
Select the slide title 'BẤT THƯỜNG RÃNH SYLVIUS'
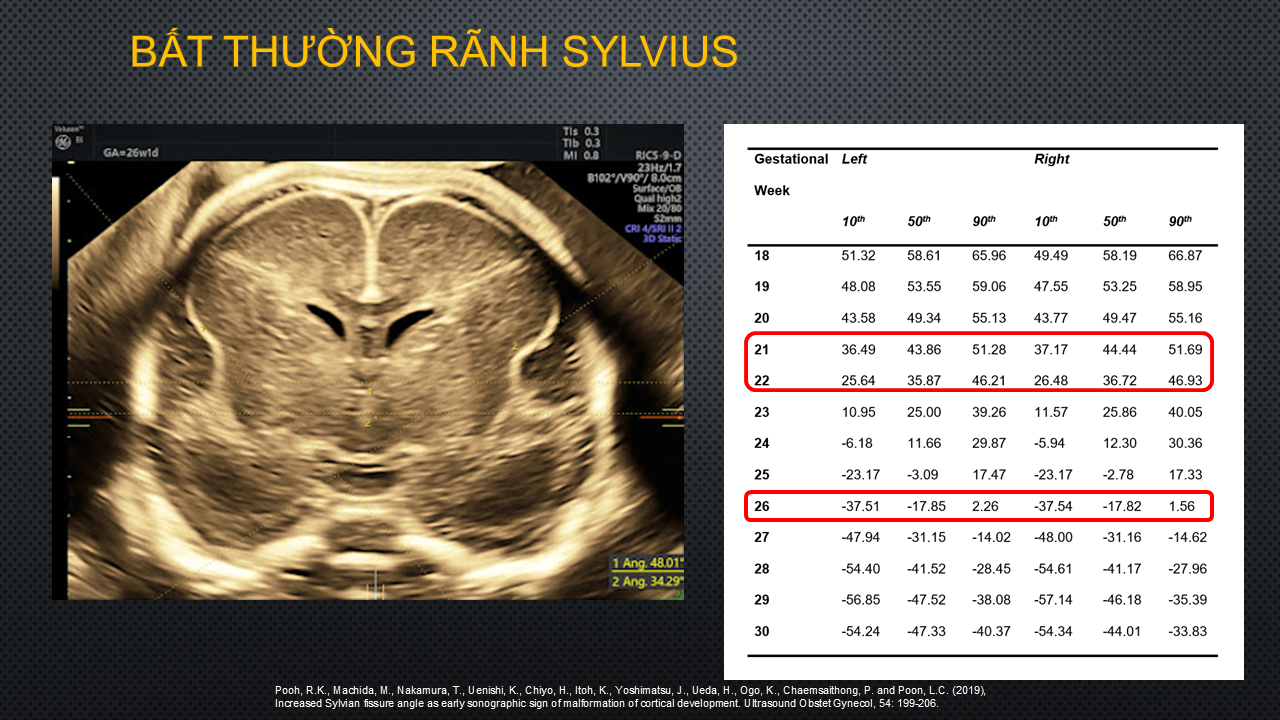[434, 52]
